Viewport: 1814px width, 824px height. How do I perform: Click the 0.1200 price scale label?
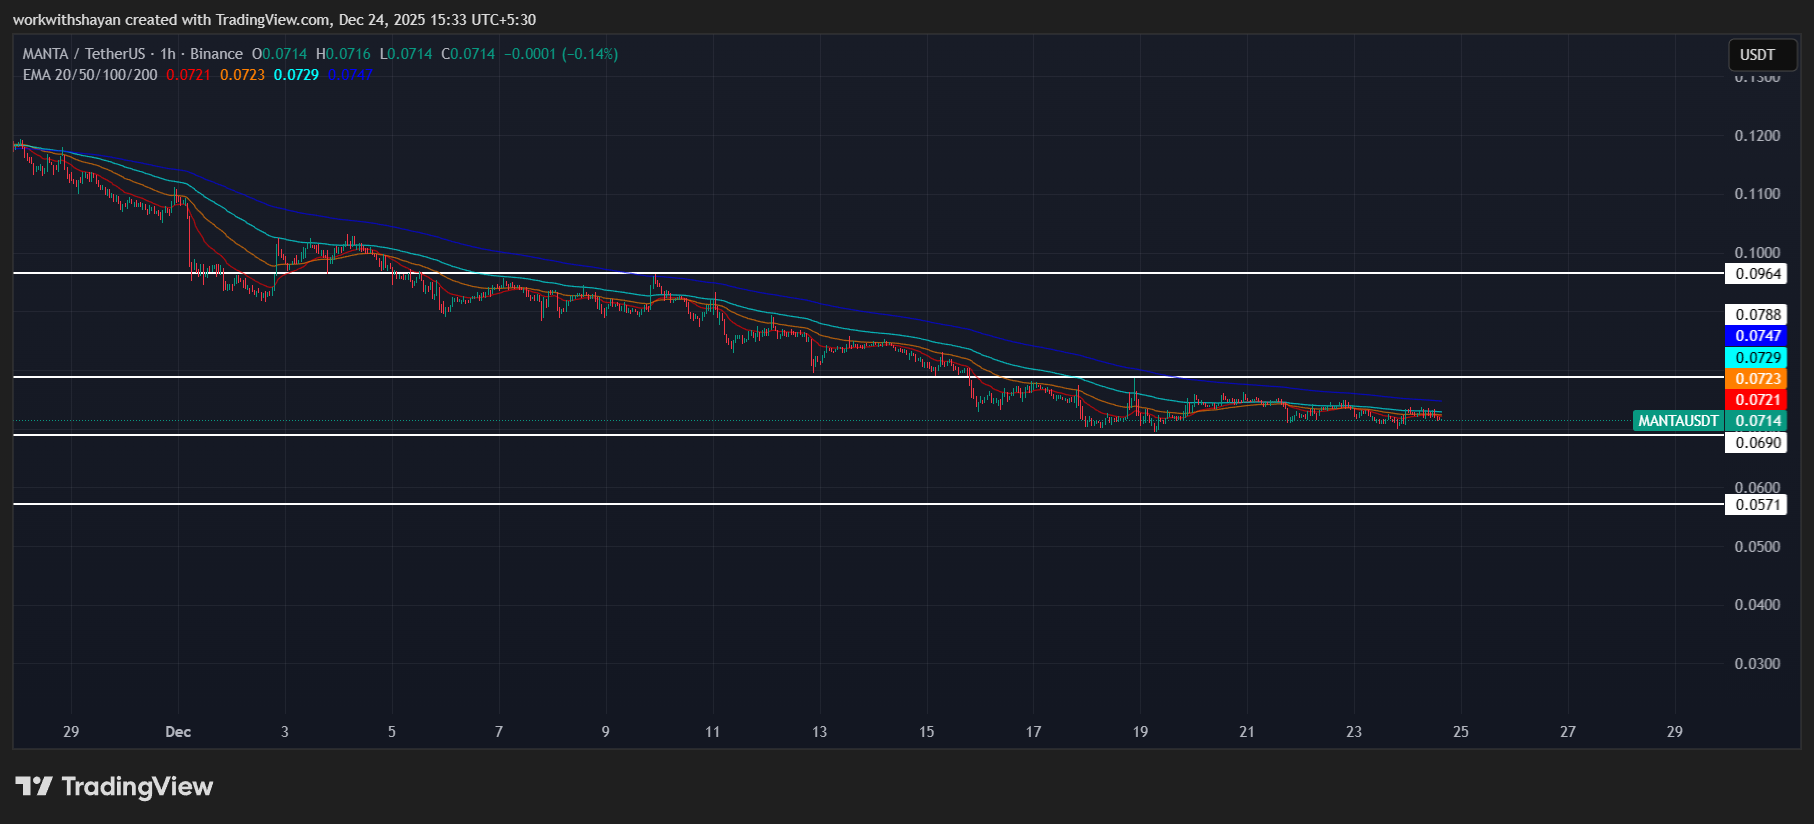pyautogui.click(x=1757, y=136)
